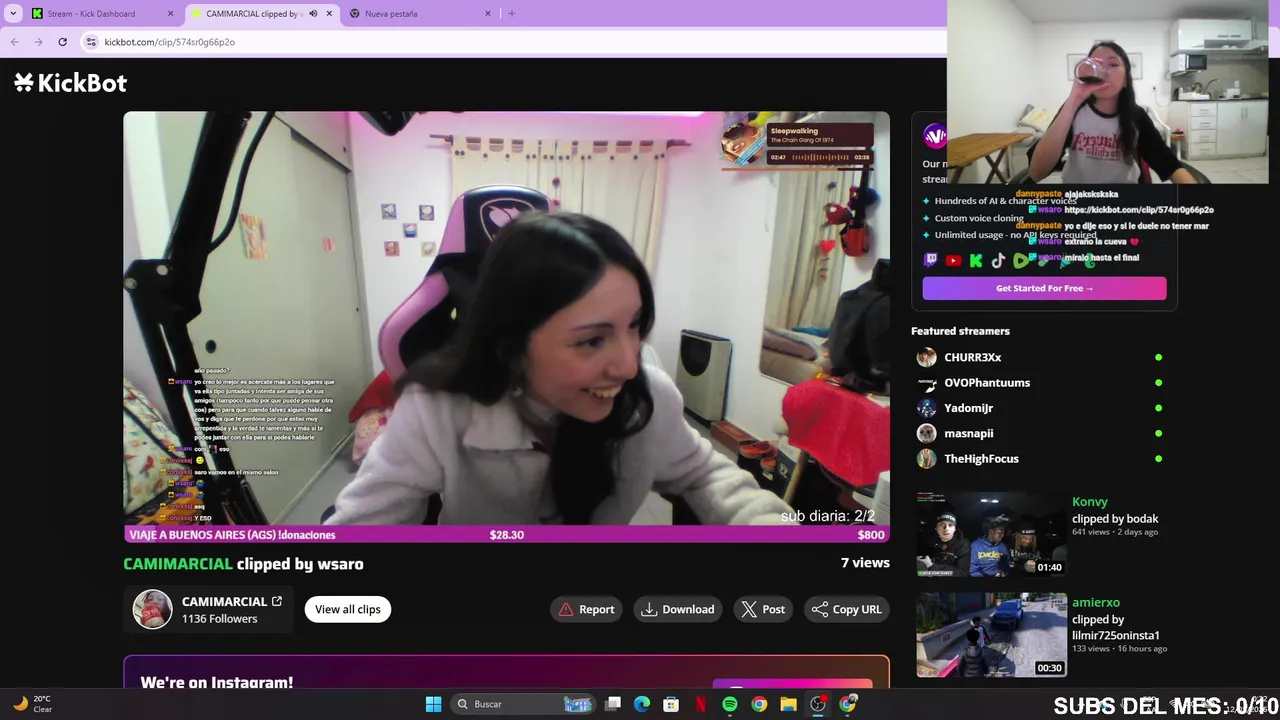Close the Nueva pestaña tab
1280x720 pixels.
tap(488, 14)
